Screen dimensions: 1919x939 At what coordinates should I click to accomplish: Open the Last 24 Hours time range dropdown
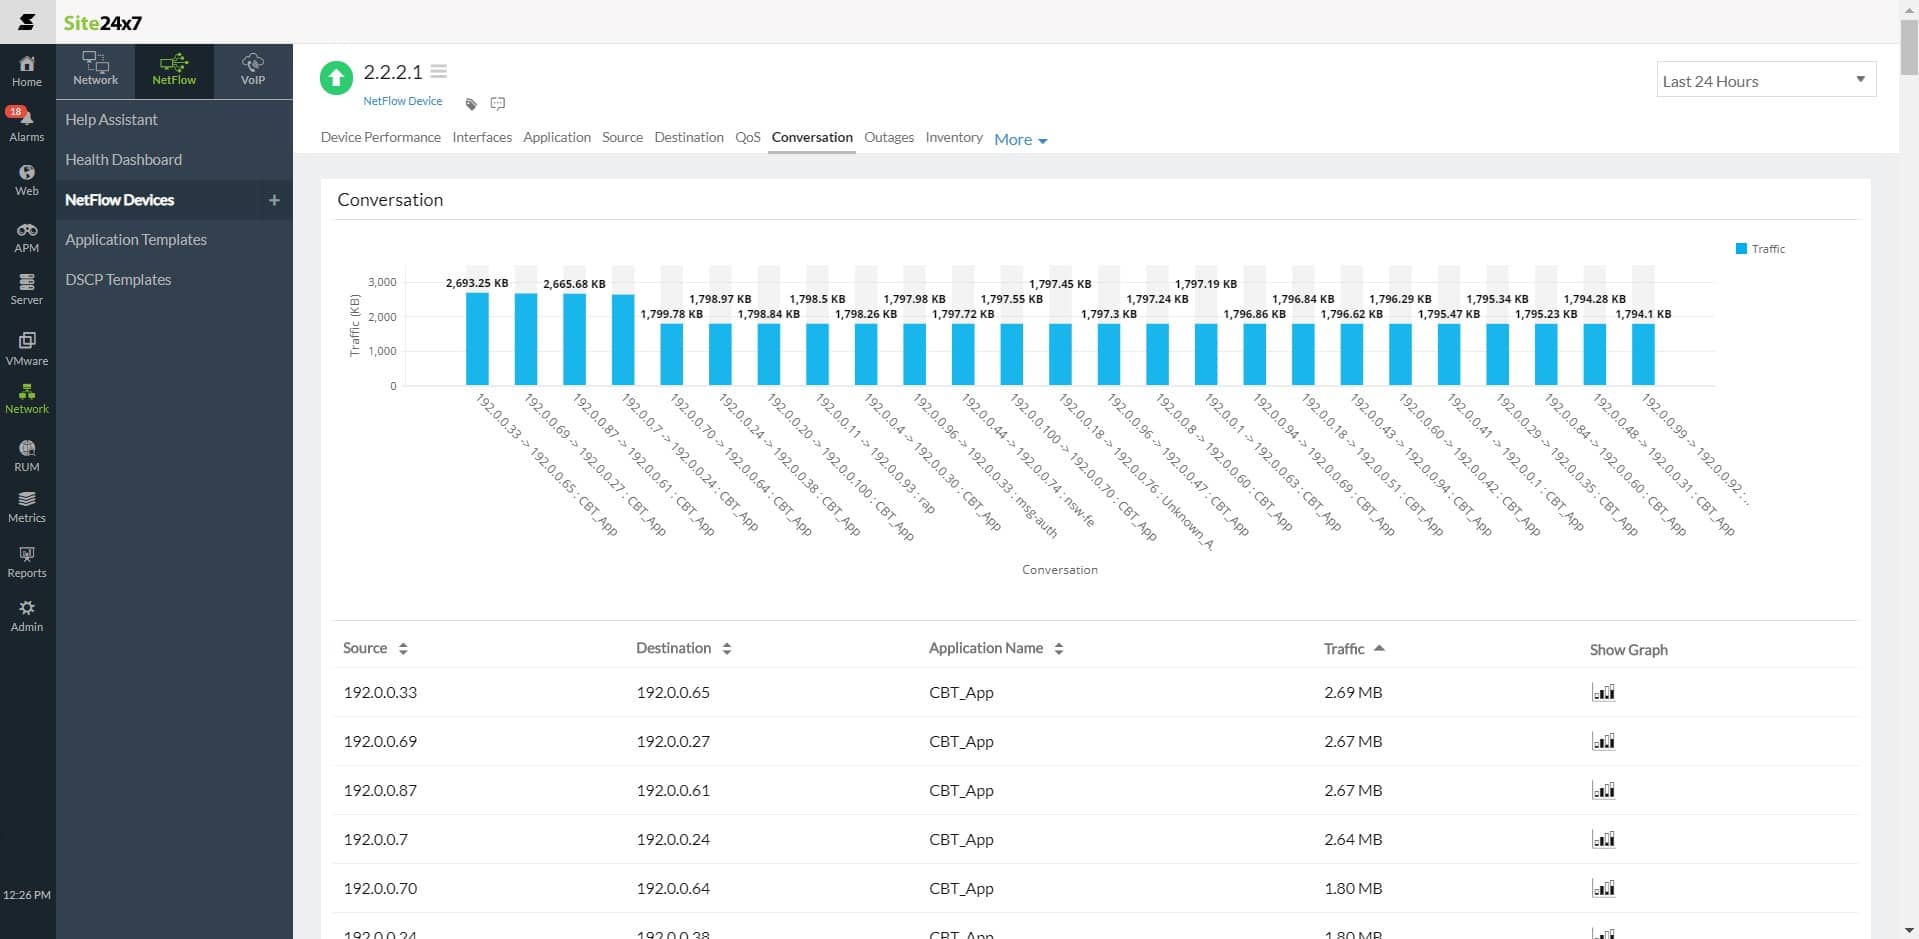tap(1766, 81)
